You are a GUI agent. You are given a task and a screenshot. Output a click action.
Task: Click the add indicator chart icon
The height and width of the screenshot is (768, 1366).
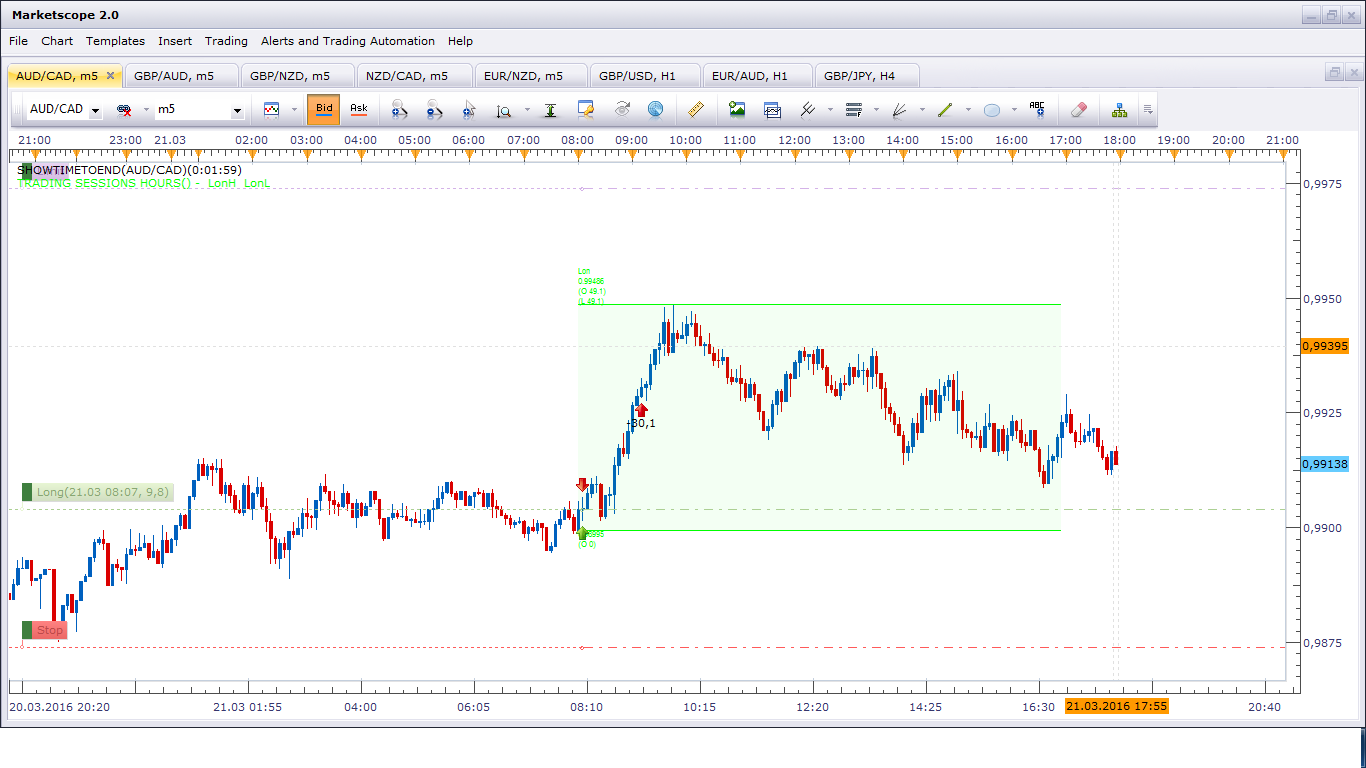772,109
